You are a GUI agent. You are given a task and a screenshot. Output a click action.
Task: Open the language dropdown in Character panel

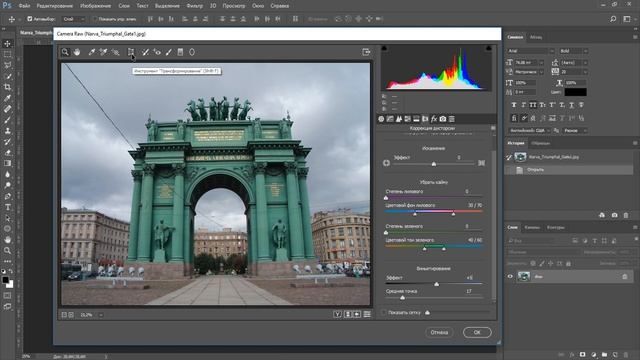530,130
